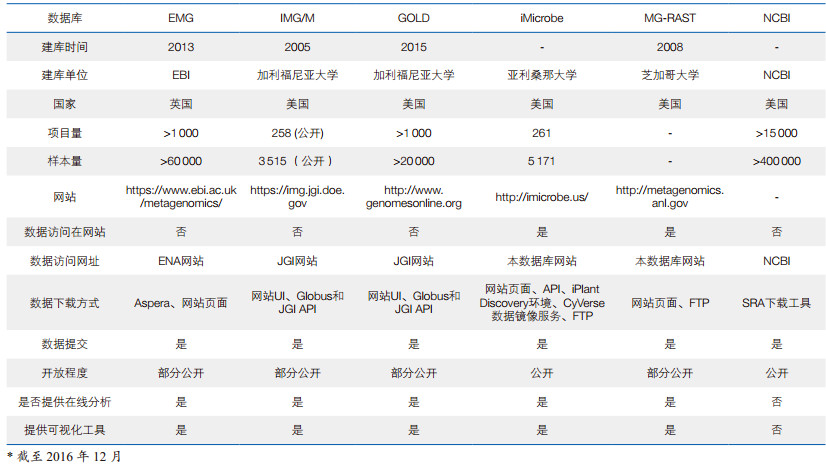Click the 提供可视化工具 row label

coord(65,430)
